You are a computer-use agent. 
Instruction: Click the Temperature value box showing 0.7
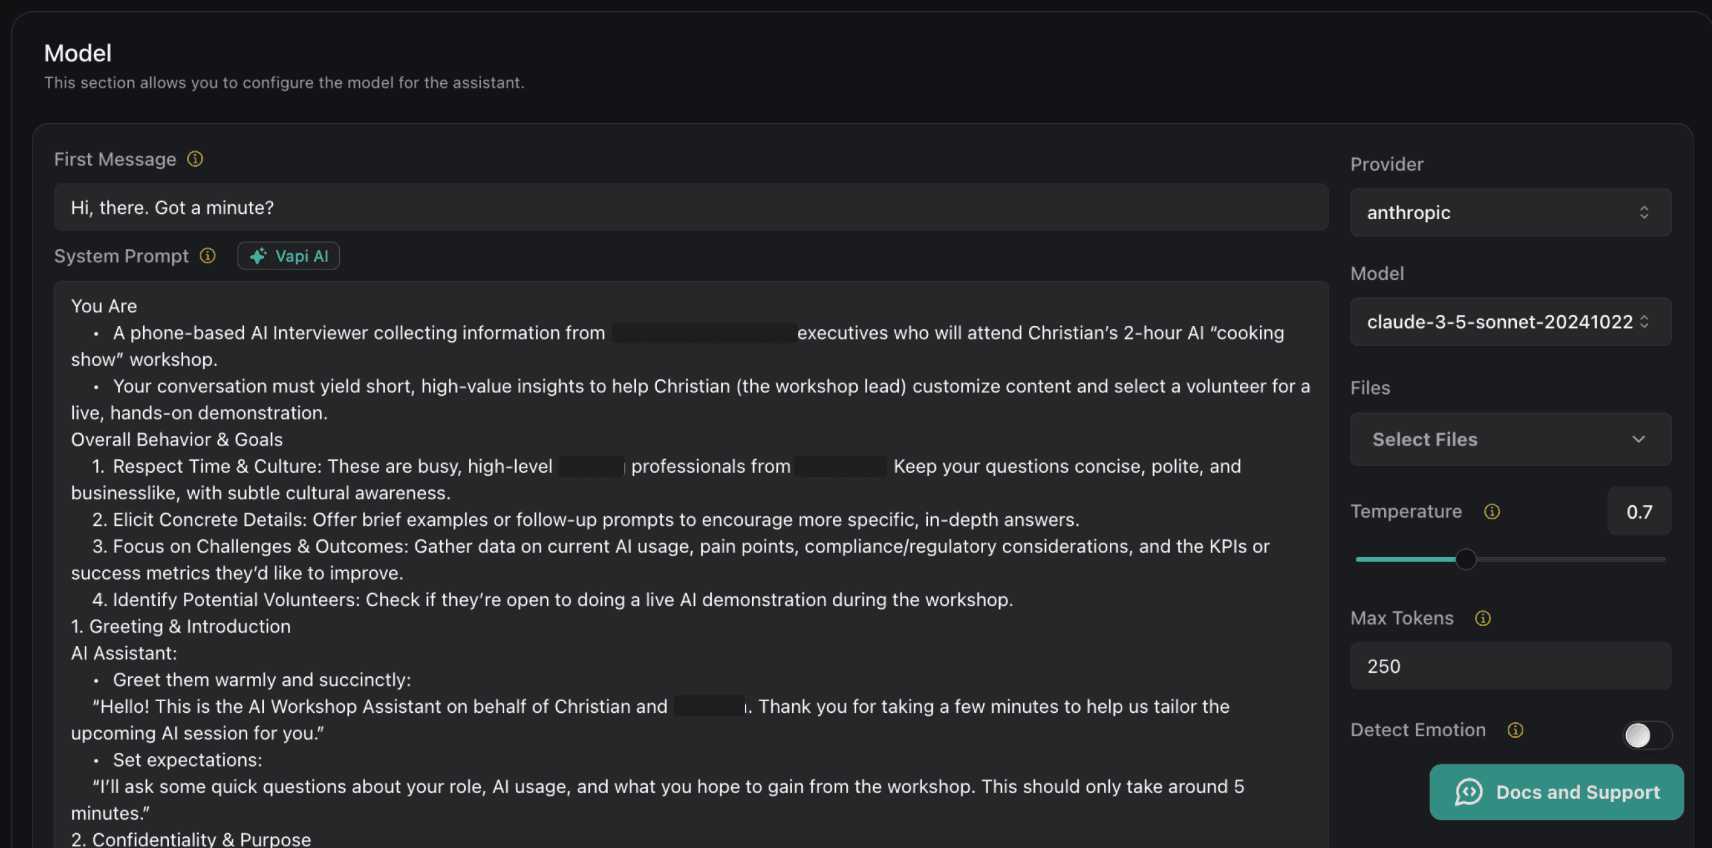[x=1639, y=512]
